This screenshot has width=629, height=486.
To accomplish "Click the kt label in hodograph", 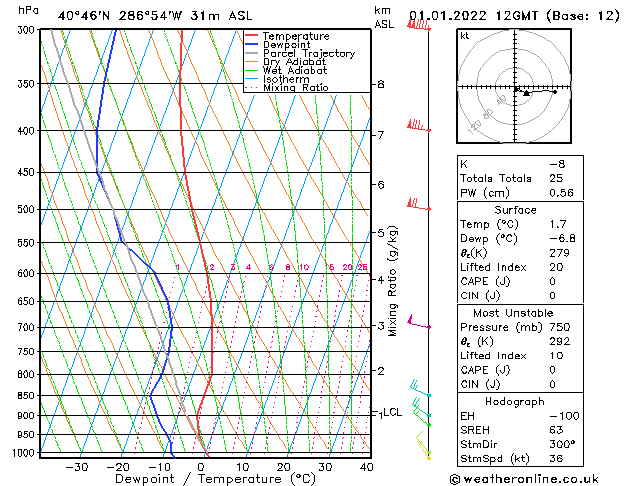I will [465, 36].
